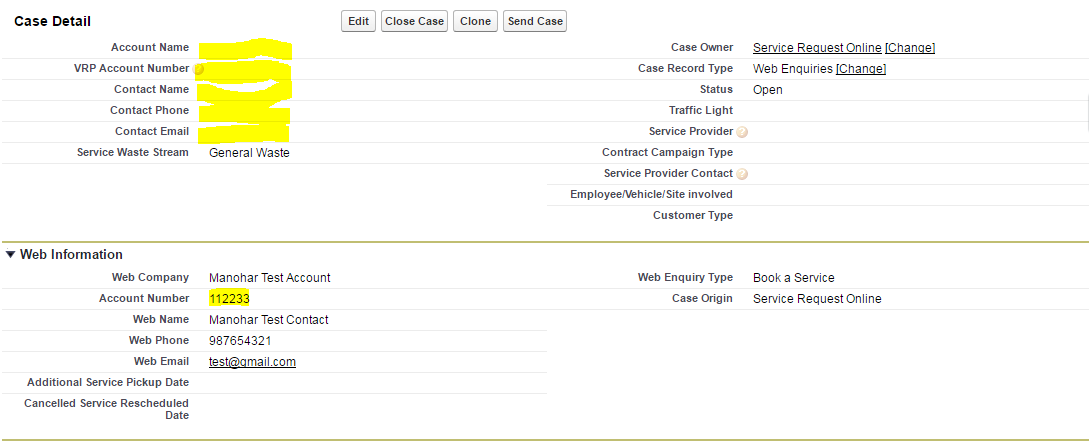
Task: Click the Service Provider help icon
Action: pyautogui.click(x=742, y=132)
